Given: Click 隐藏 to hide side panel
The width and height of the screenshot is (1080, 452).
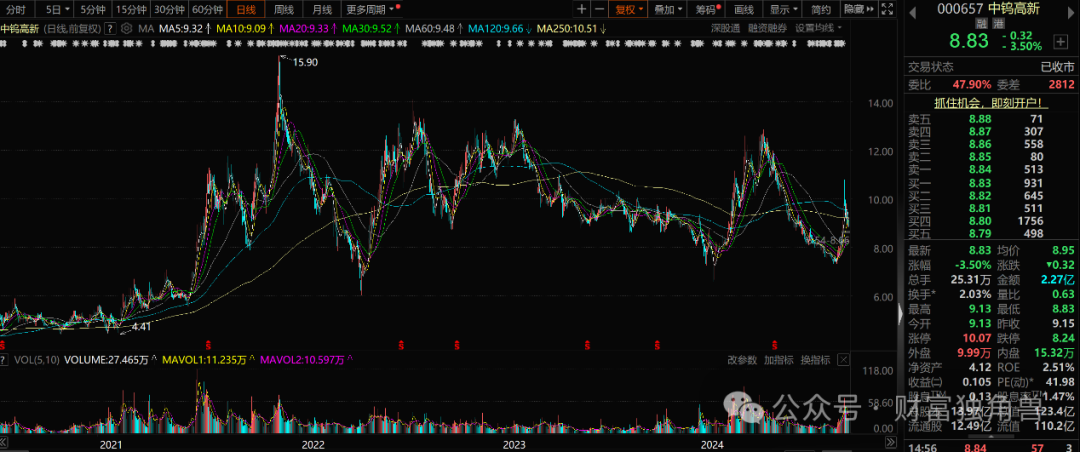Looking at the screenshot, I should click(x=858, y=10).
